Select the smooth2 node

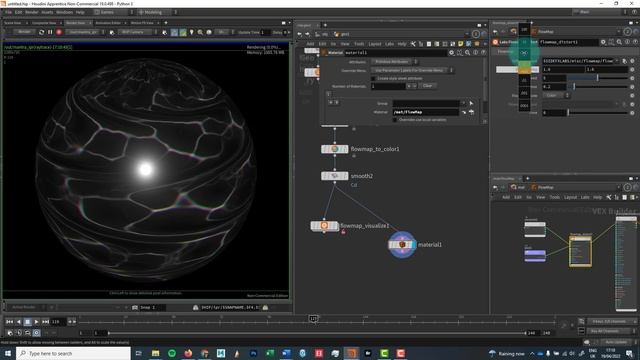coord(335,176)
